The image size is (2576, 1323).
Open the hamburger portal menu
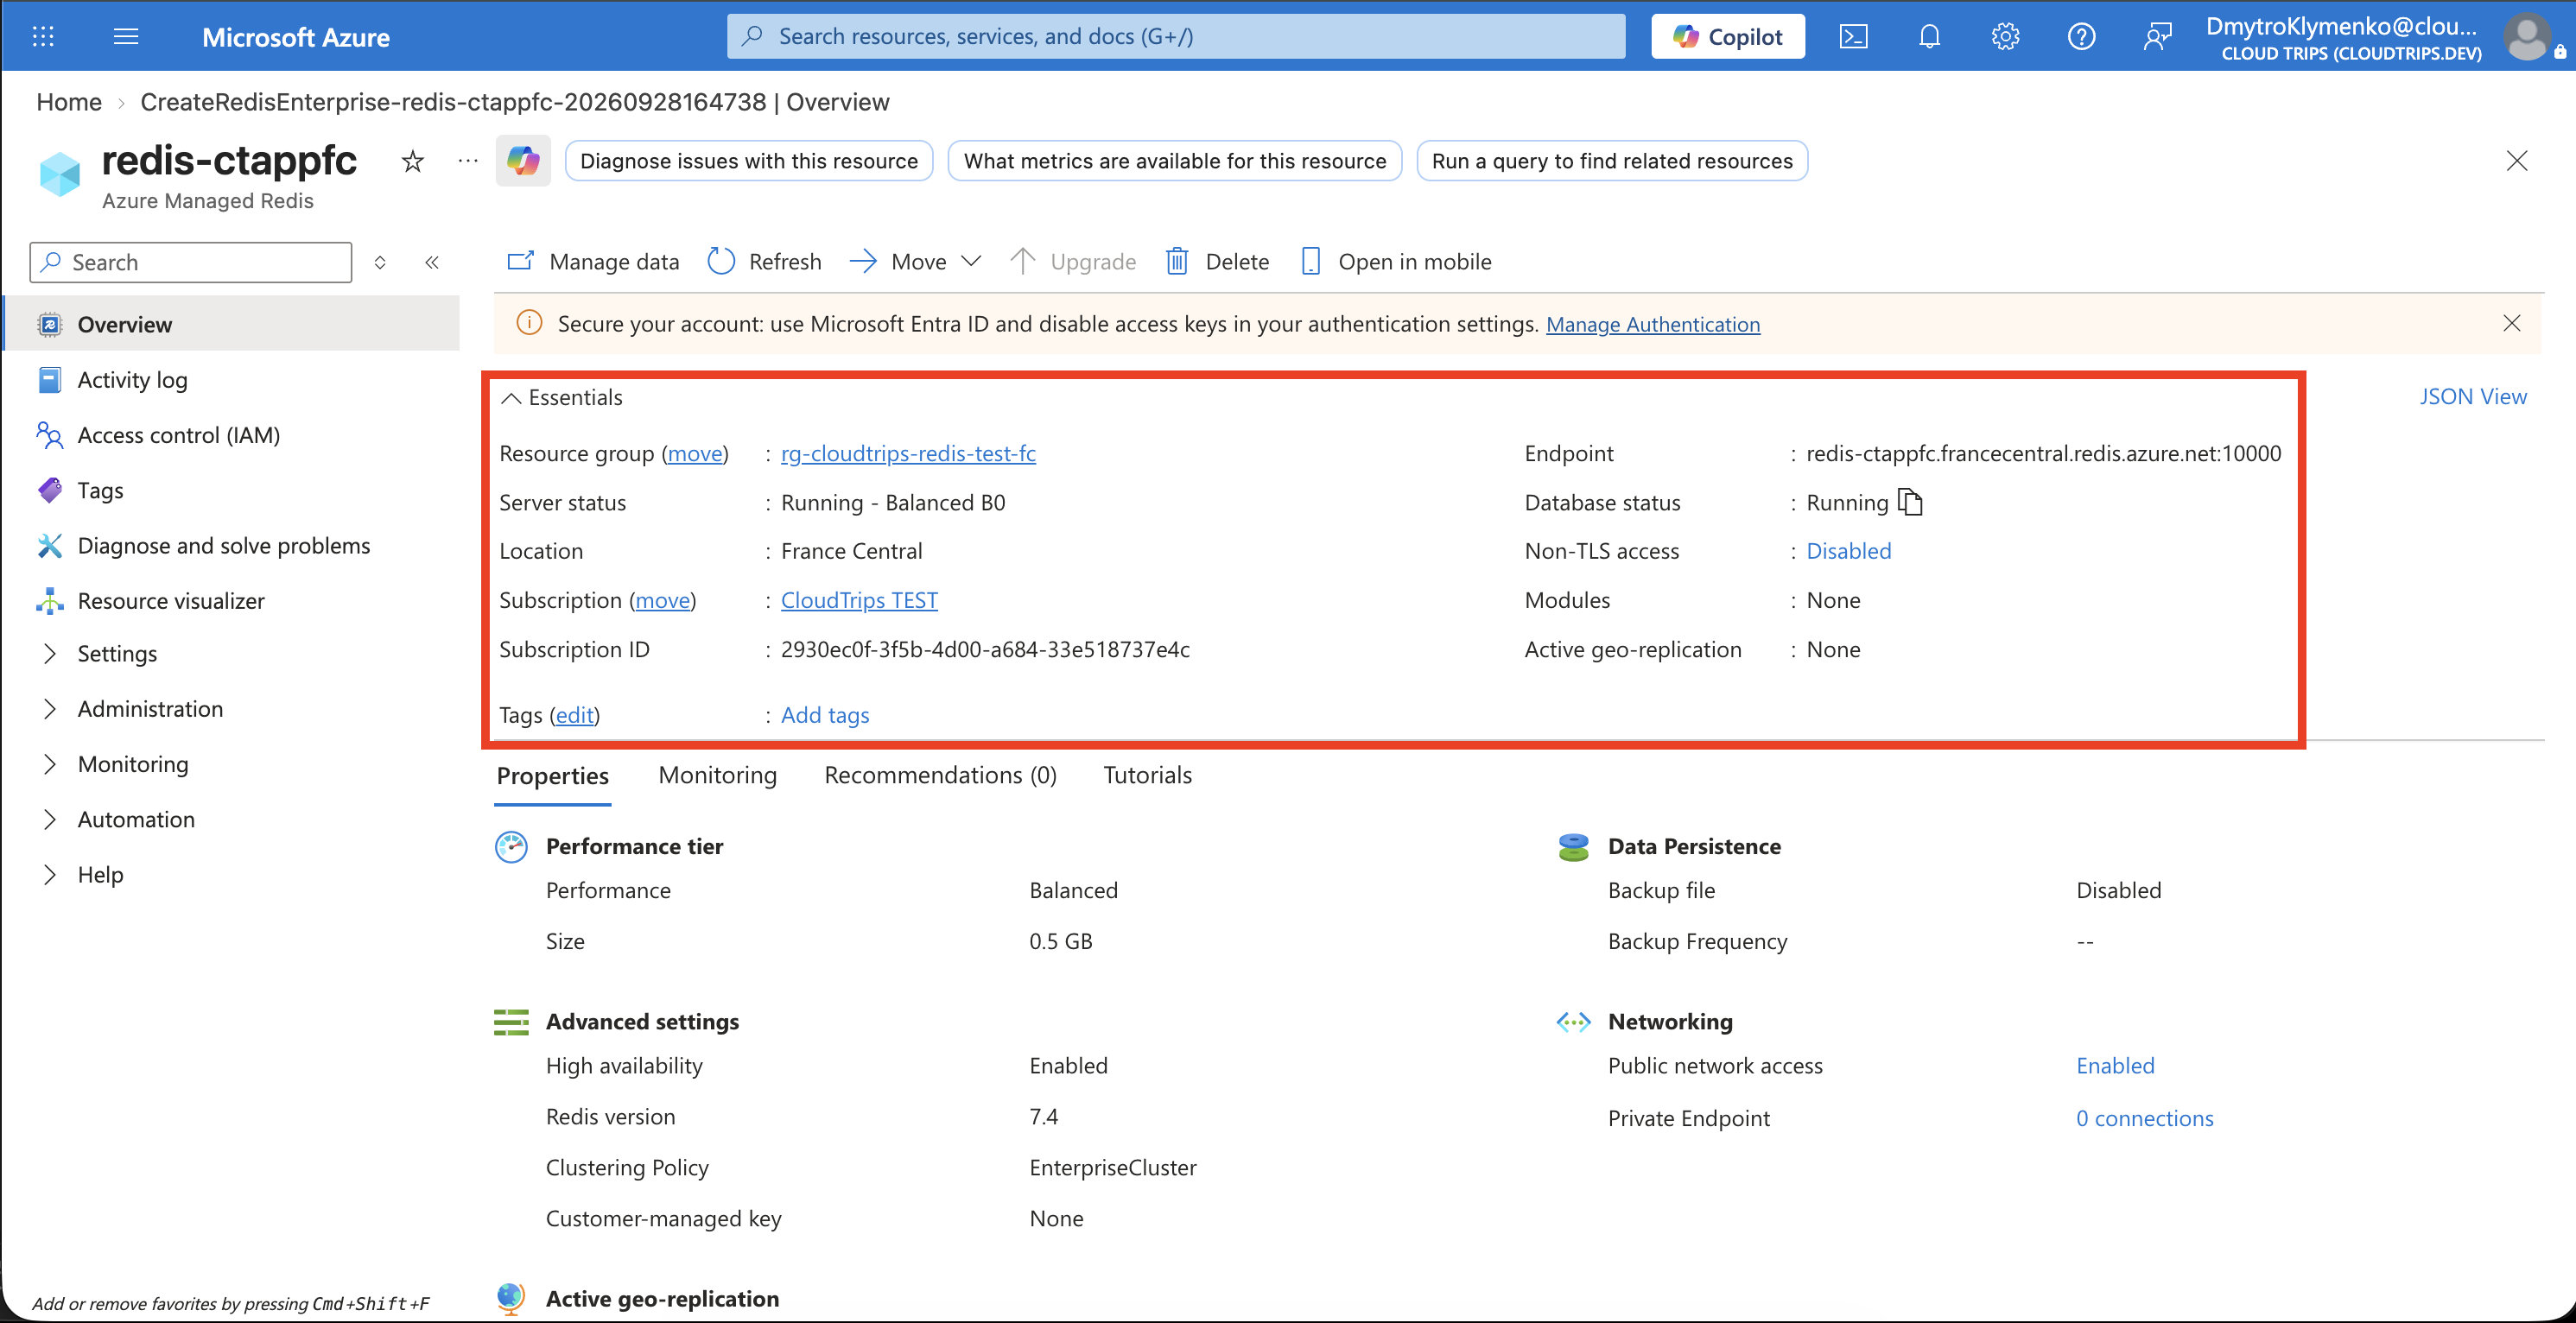click(126, 37)
